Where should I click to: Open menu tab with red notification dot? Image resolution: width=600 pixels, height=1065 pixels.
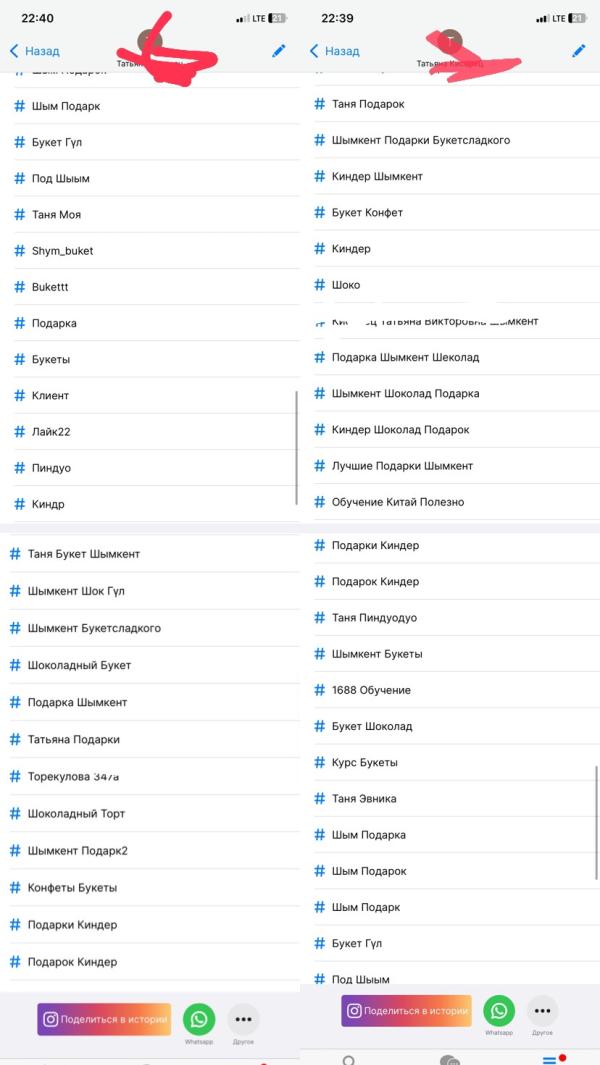551,1058
